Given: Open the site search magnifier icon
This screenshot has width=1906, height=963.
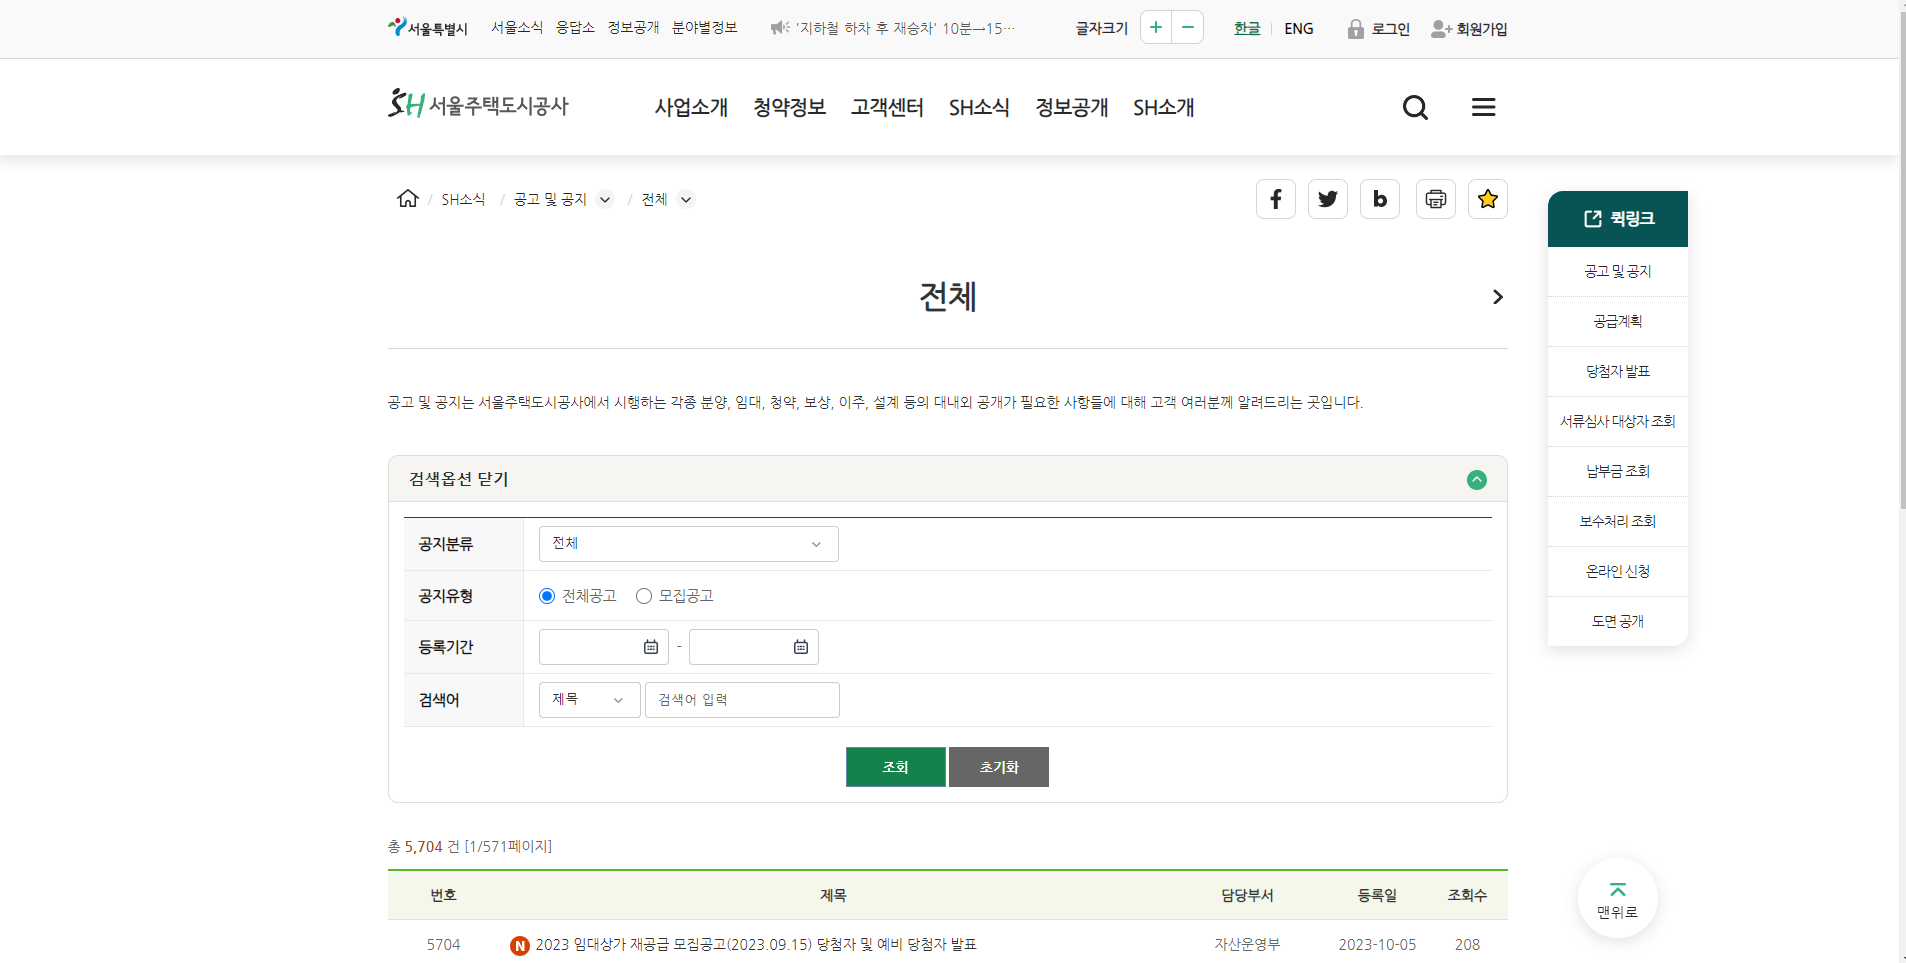Looking at the screenshot, I should [x=1415, y=107].
